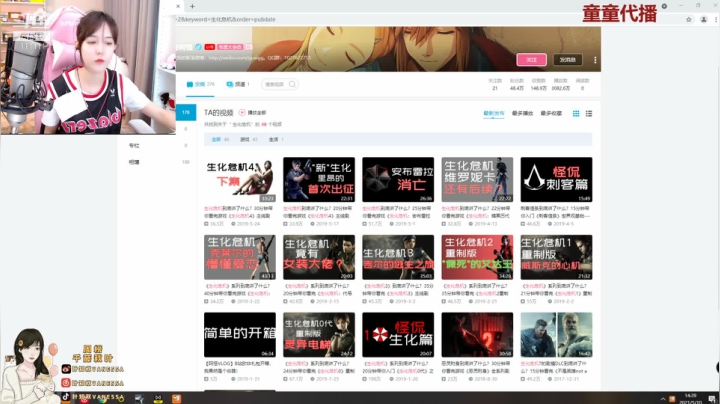Select the 生活 1 category filter
The height and width of the screenshot is (404, 720).
pyautogui.click(x=276, y=140)
